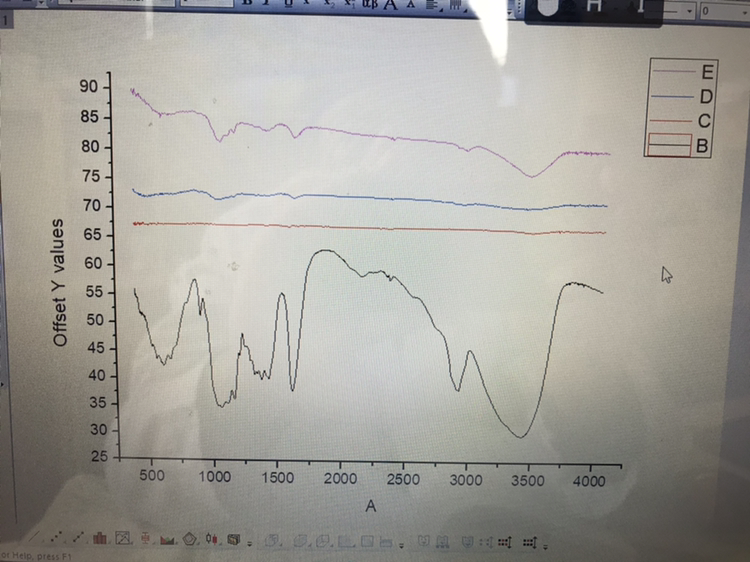Click the black-dotted grid arrow icon

pyautogui.click(x=530, y=542)
